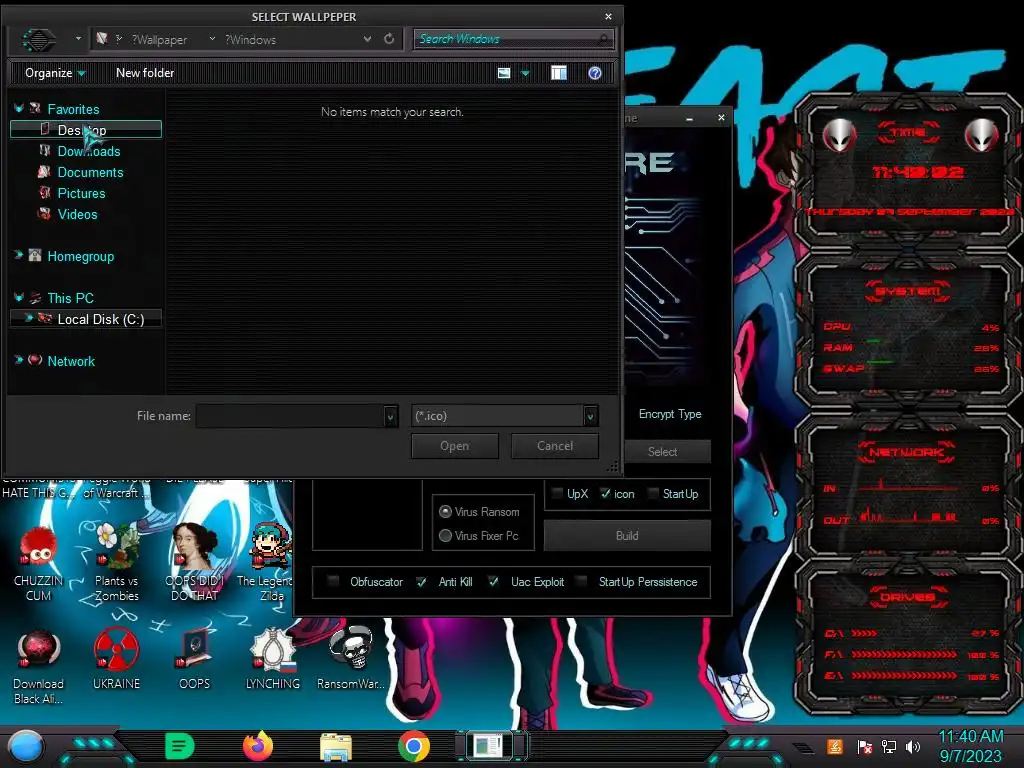This screenshot has width=1024, height=768.
Task: Click the Open button in dialog
Action: pyautogui.click(x=455, y=446)
